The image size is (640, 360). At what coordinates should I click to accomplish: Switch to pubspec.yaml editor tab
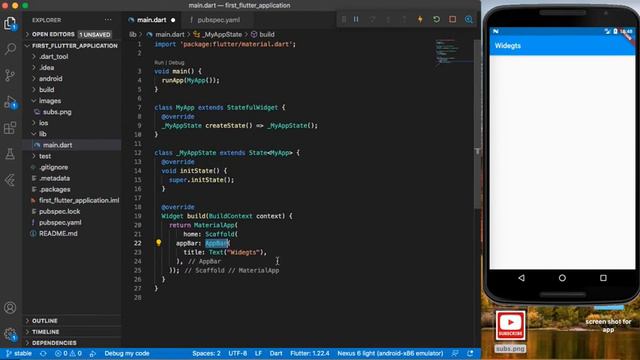click(x=218, y=20)
